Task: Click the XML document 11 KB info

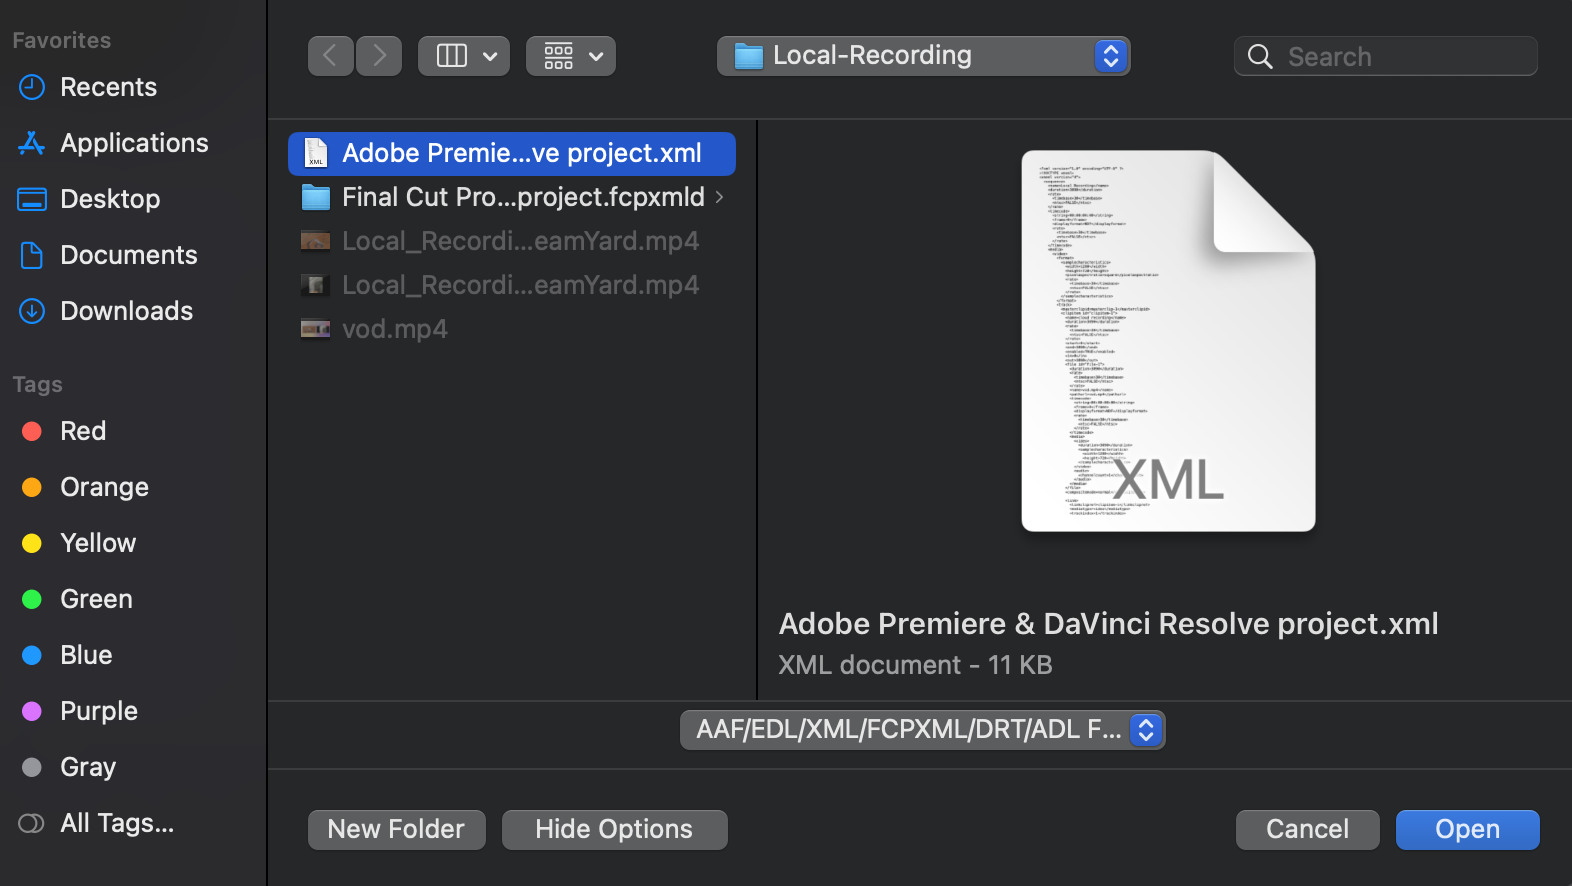Action: point(915,665)
